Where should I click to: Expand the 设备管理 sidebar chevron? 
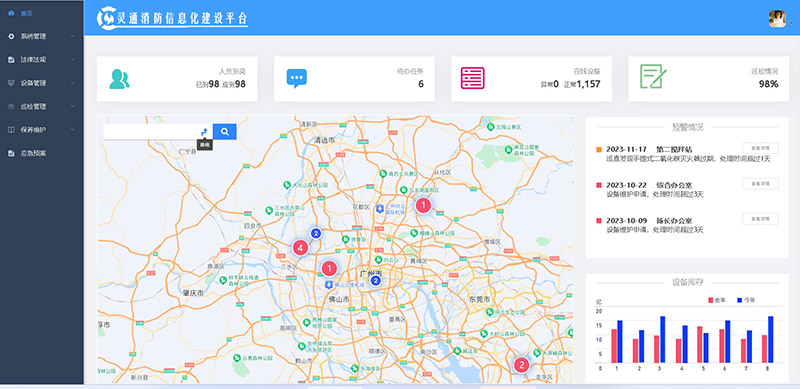pos(73,83)
